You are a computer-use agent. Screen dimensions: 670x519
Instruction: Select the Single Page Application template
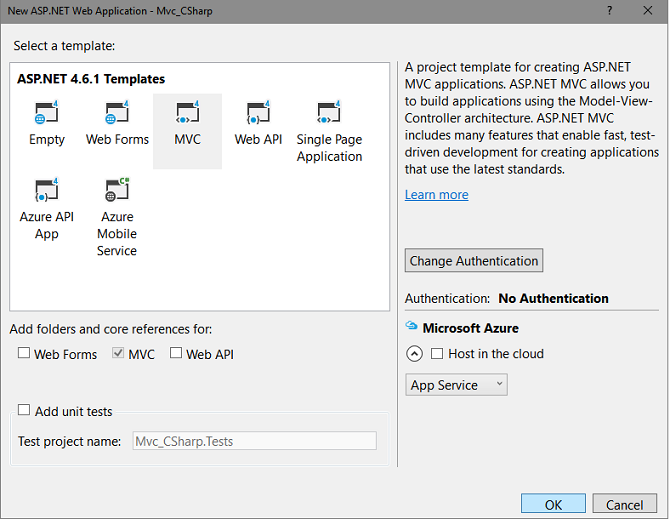click(x=329, y=132)
